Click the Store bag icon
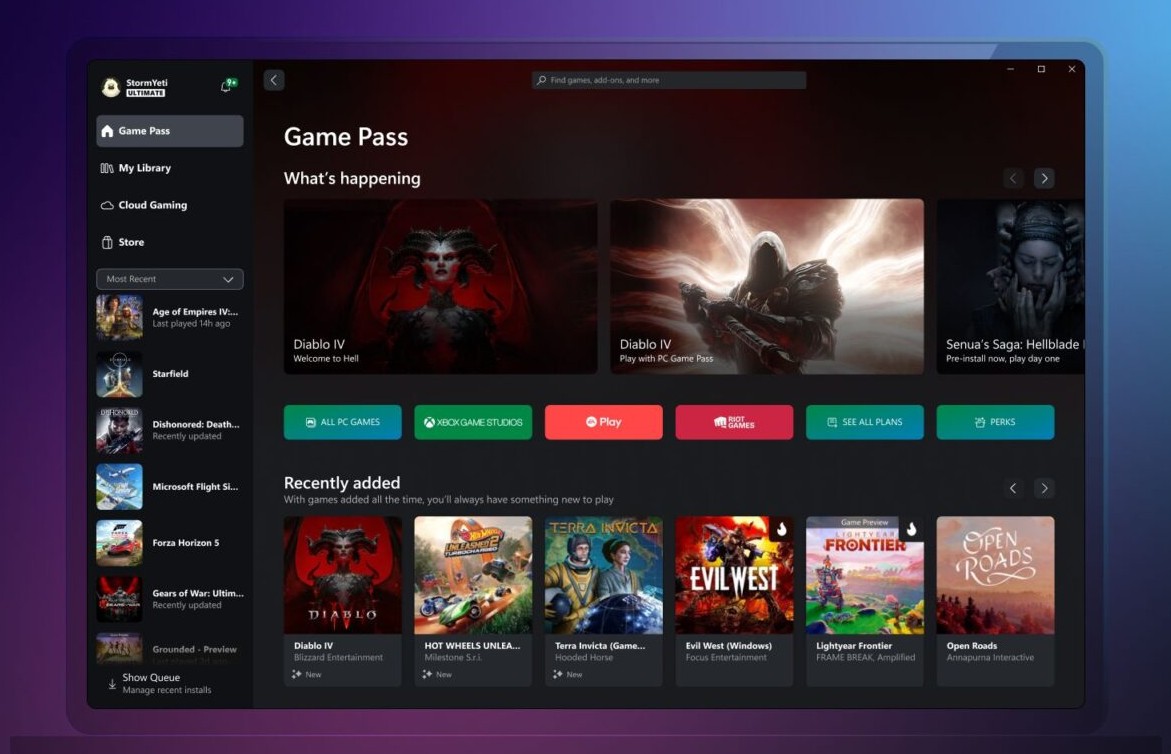Screen dimensions: 1171x754 pyautogui.click(x=108, y=242)
